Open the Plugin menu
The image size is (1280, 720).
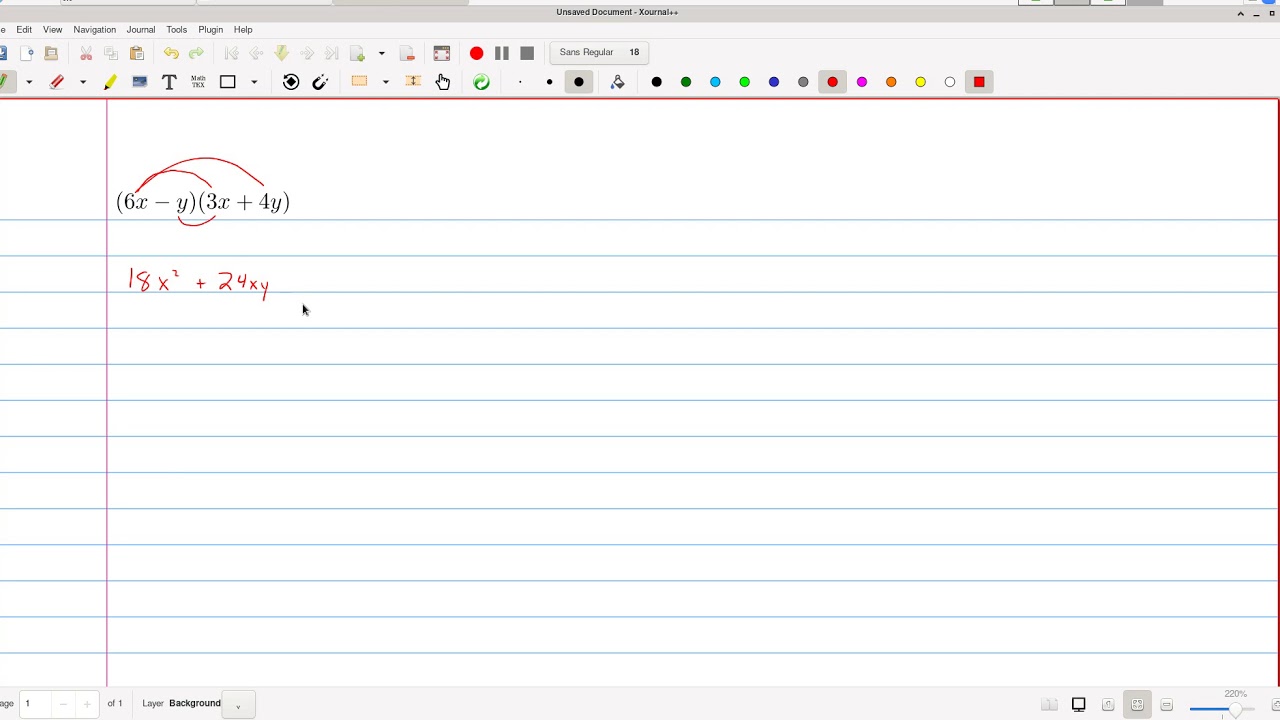[x=210, y=30]
